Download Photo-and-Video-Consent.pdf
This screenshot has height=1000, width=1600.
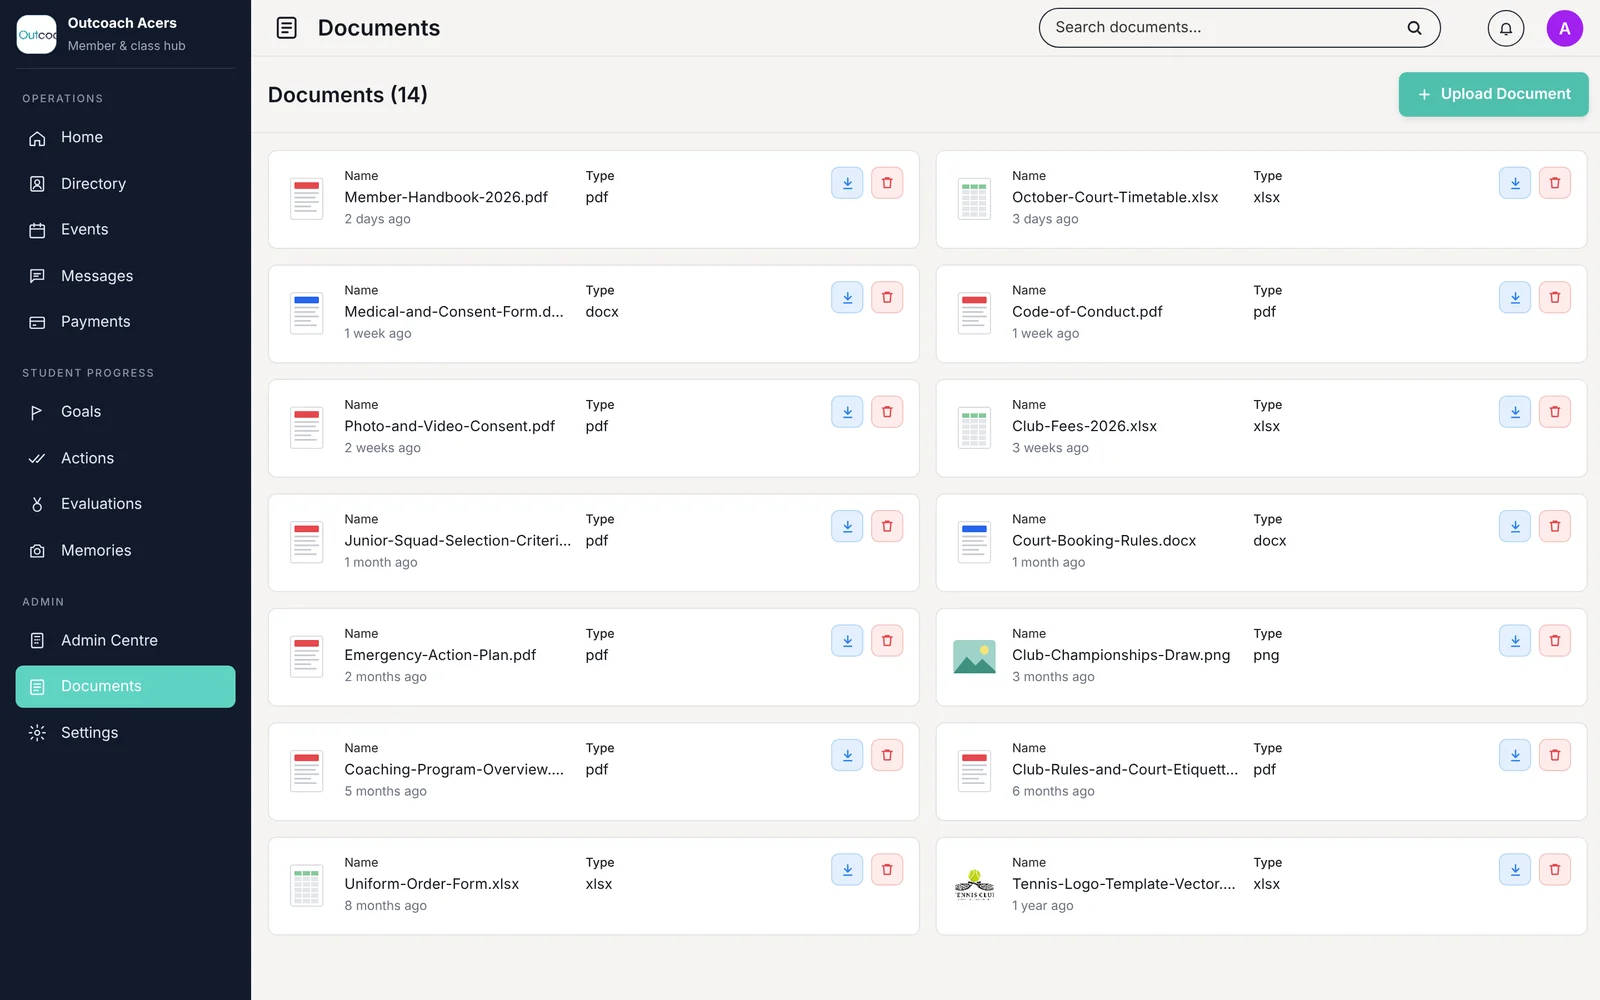click(847, 412)
